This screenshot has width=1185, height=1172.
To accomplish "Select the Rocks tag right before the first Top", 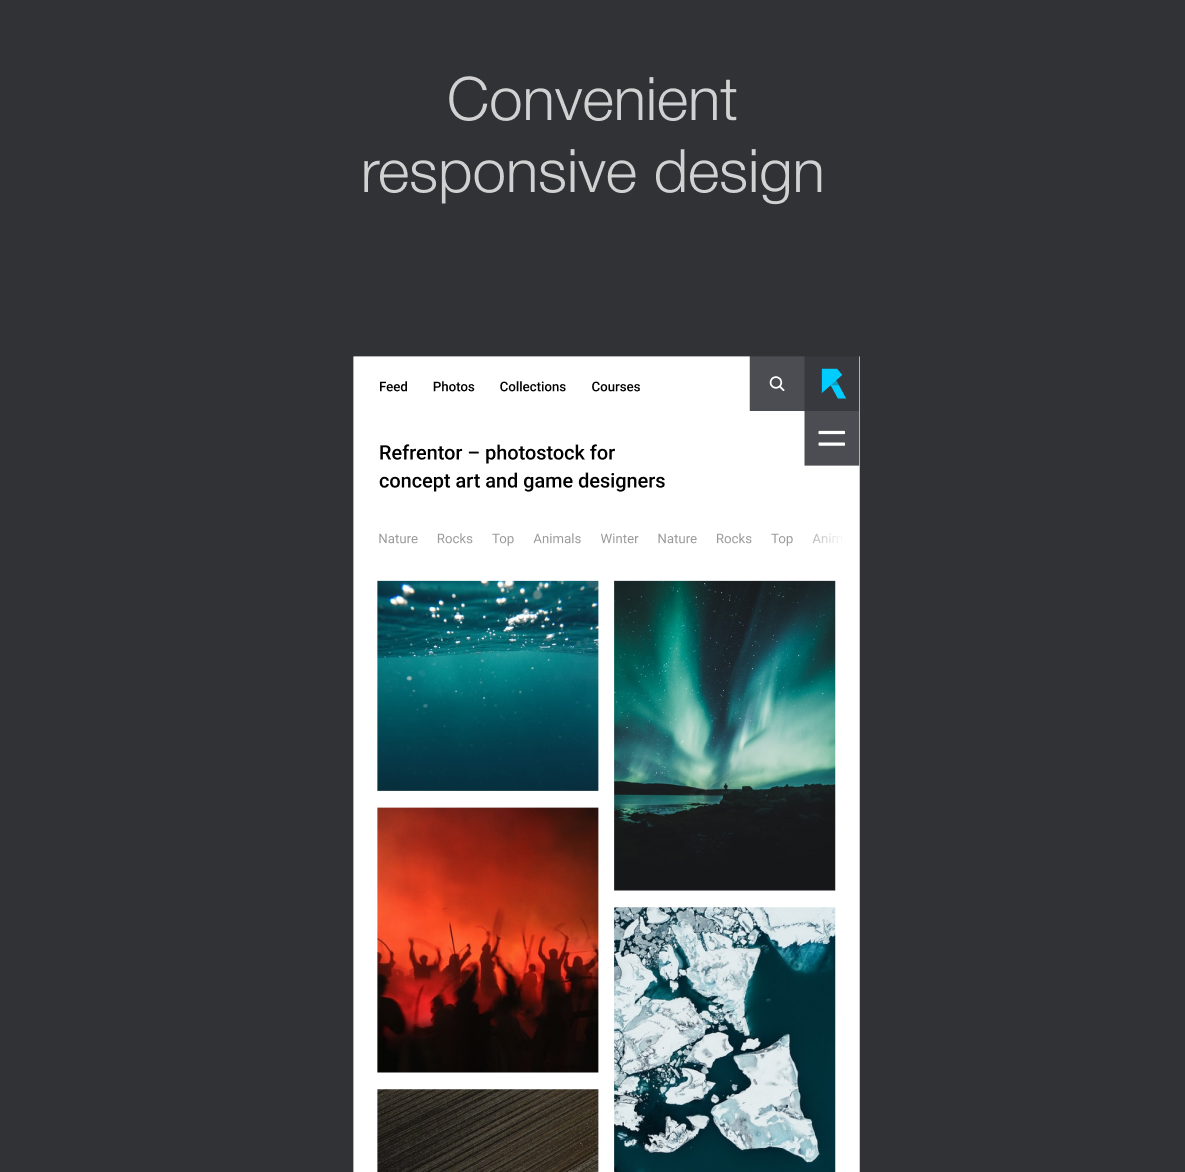I will [454, 539].
